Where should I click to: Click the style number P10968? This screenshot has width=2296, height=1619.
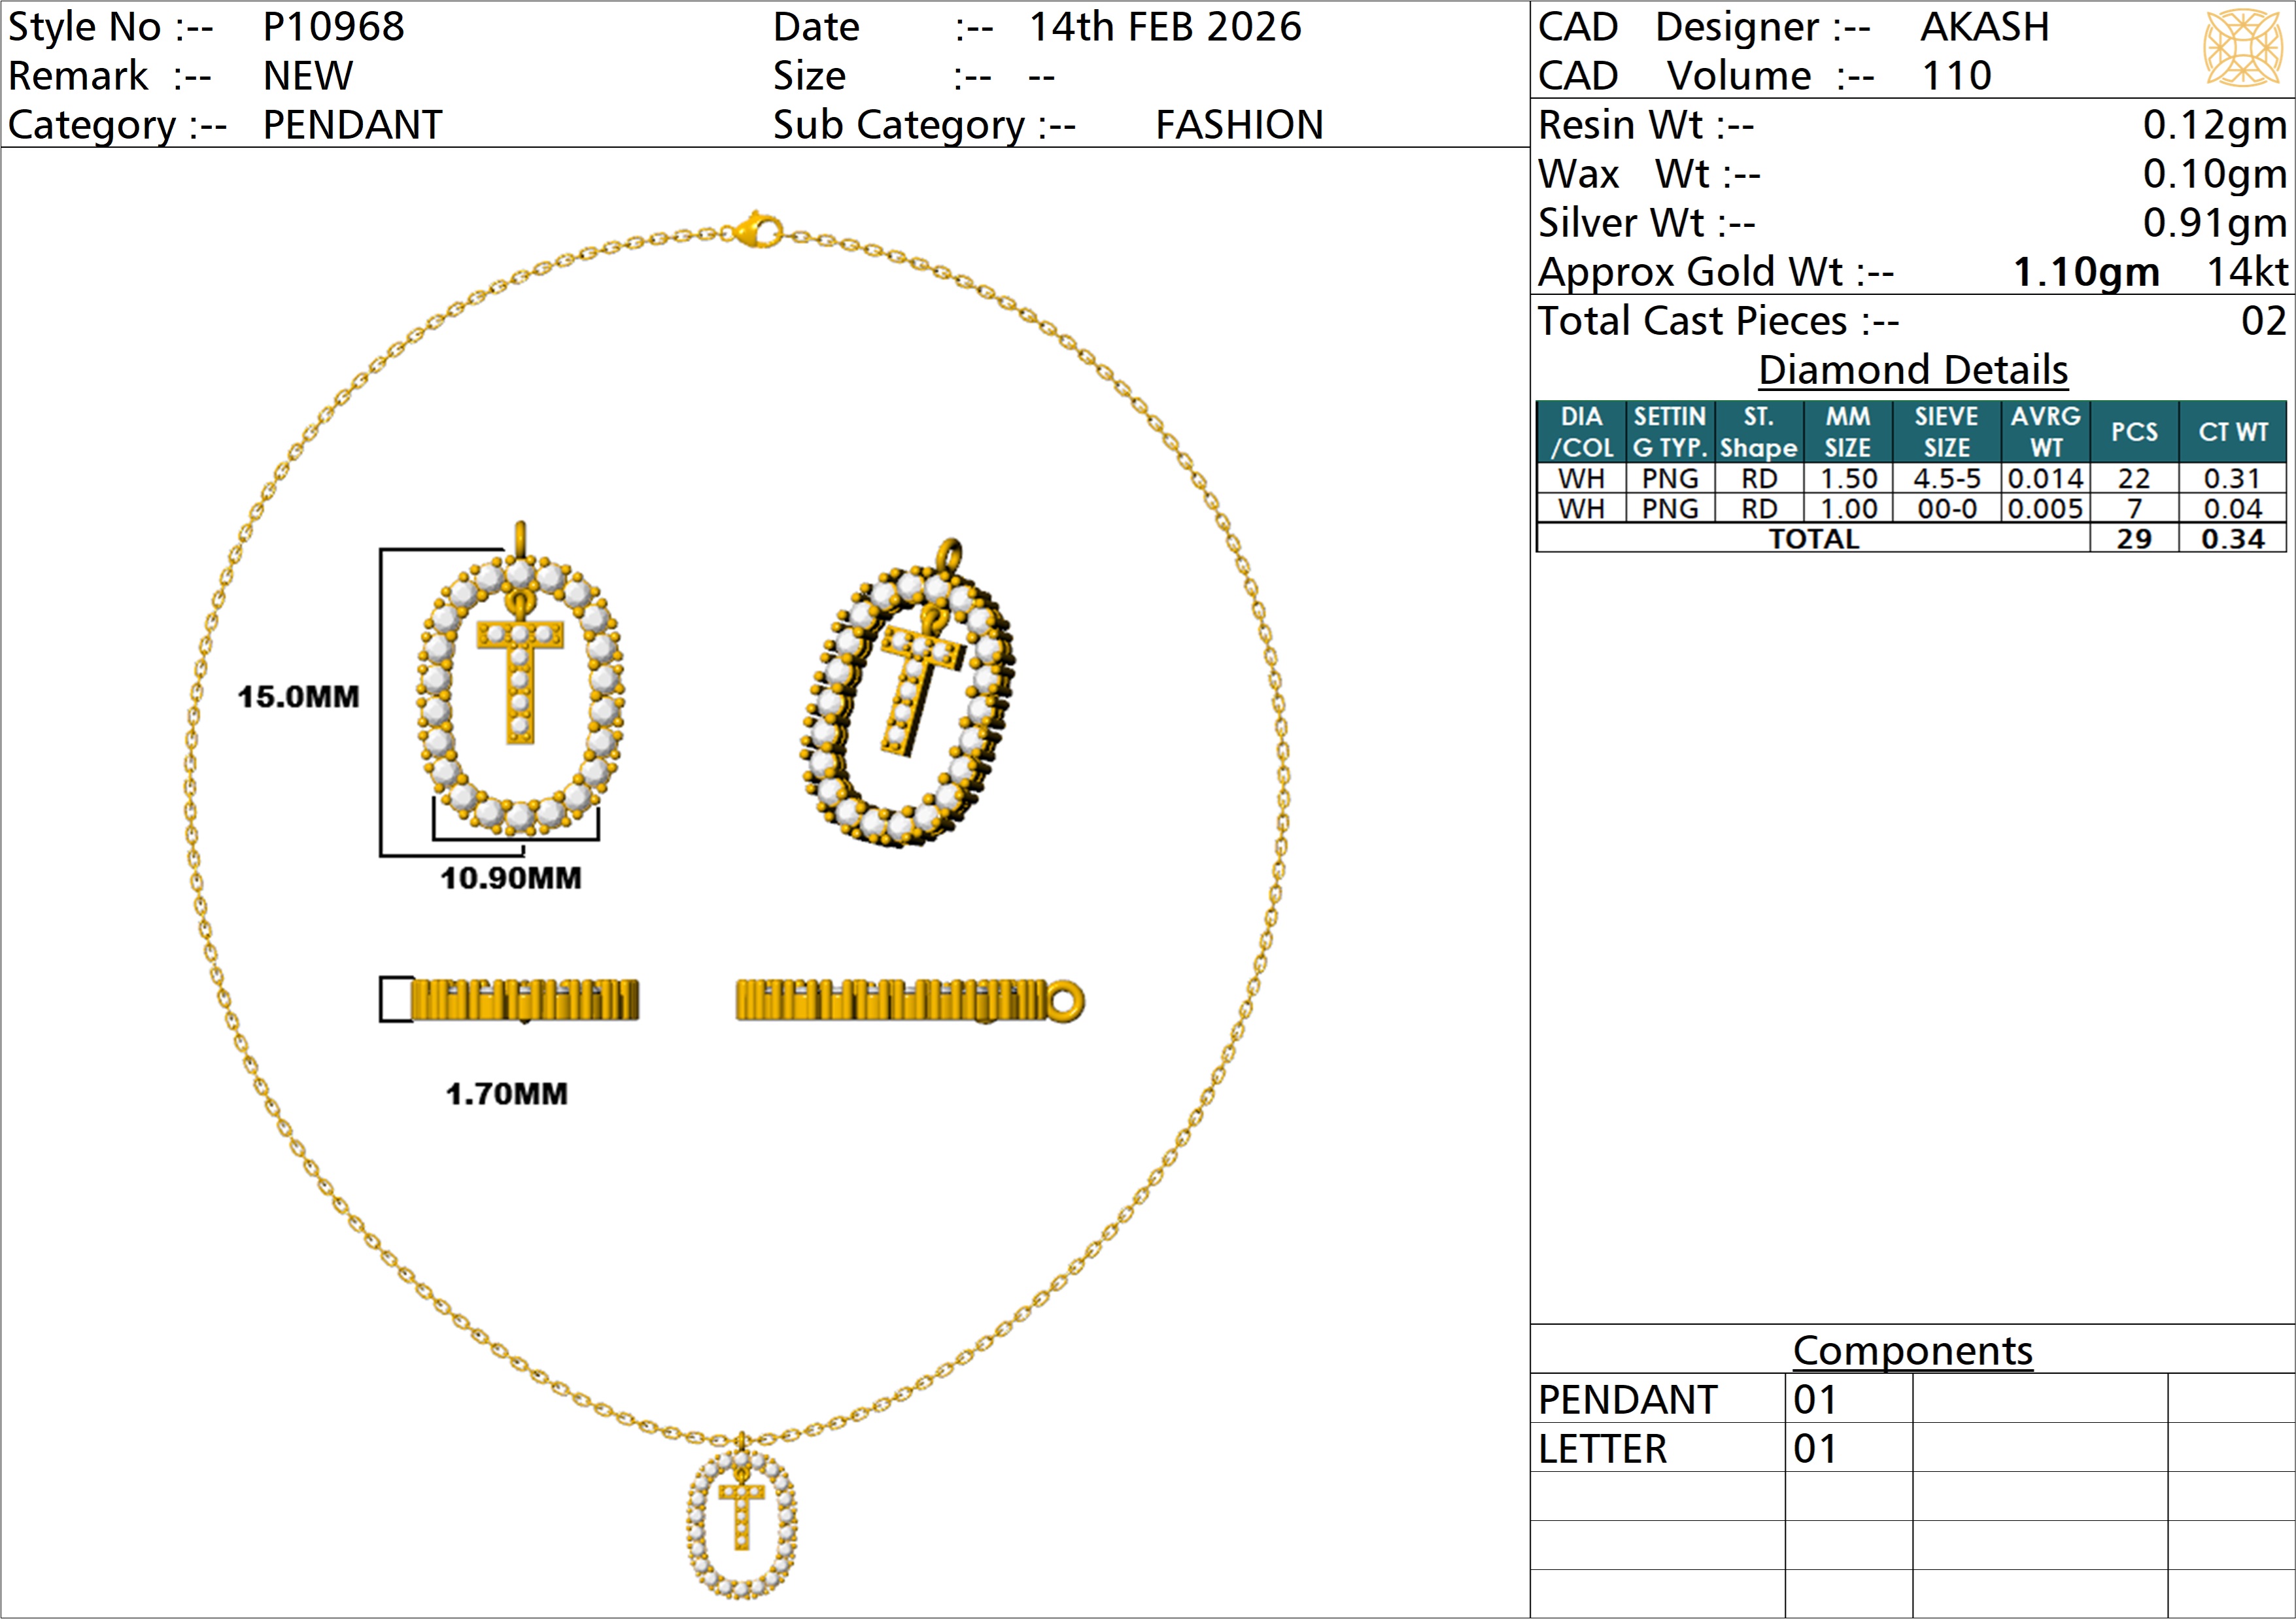tap(333, 27)
